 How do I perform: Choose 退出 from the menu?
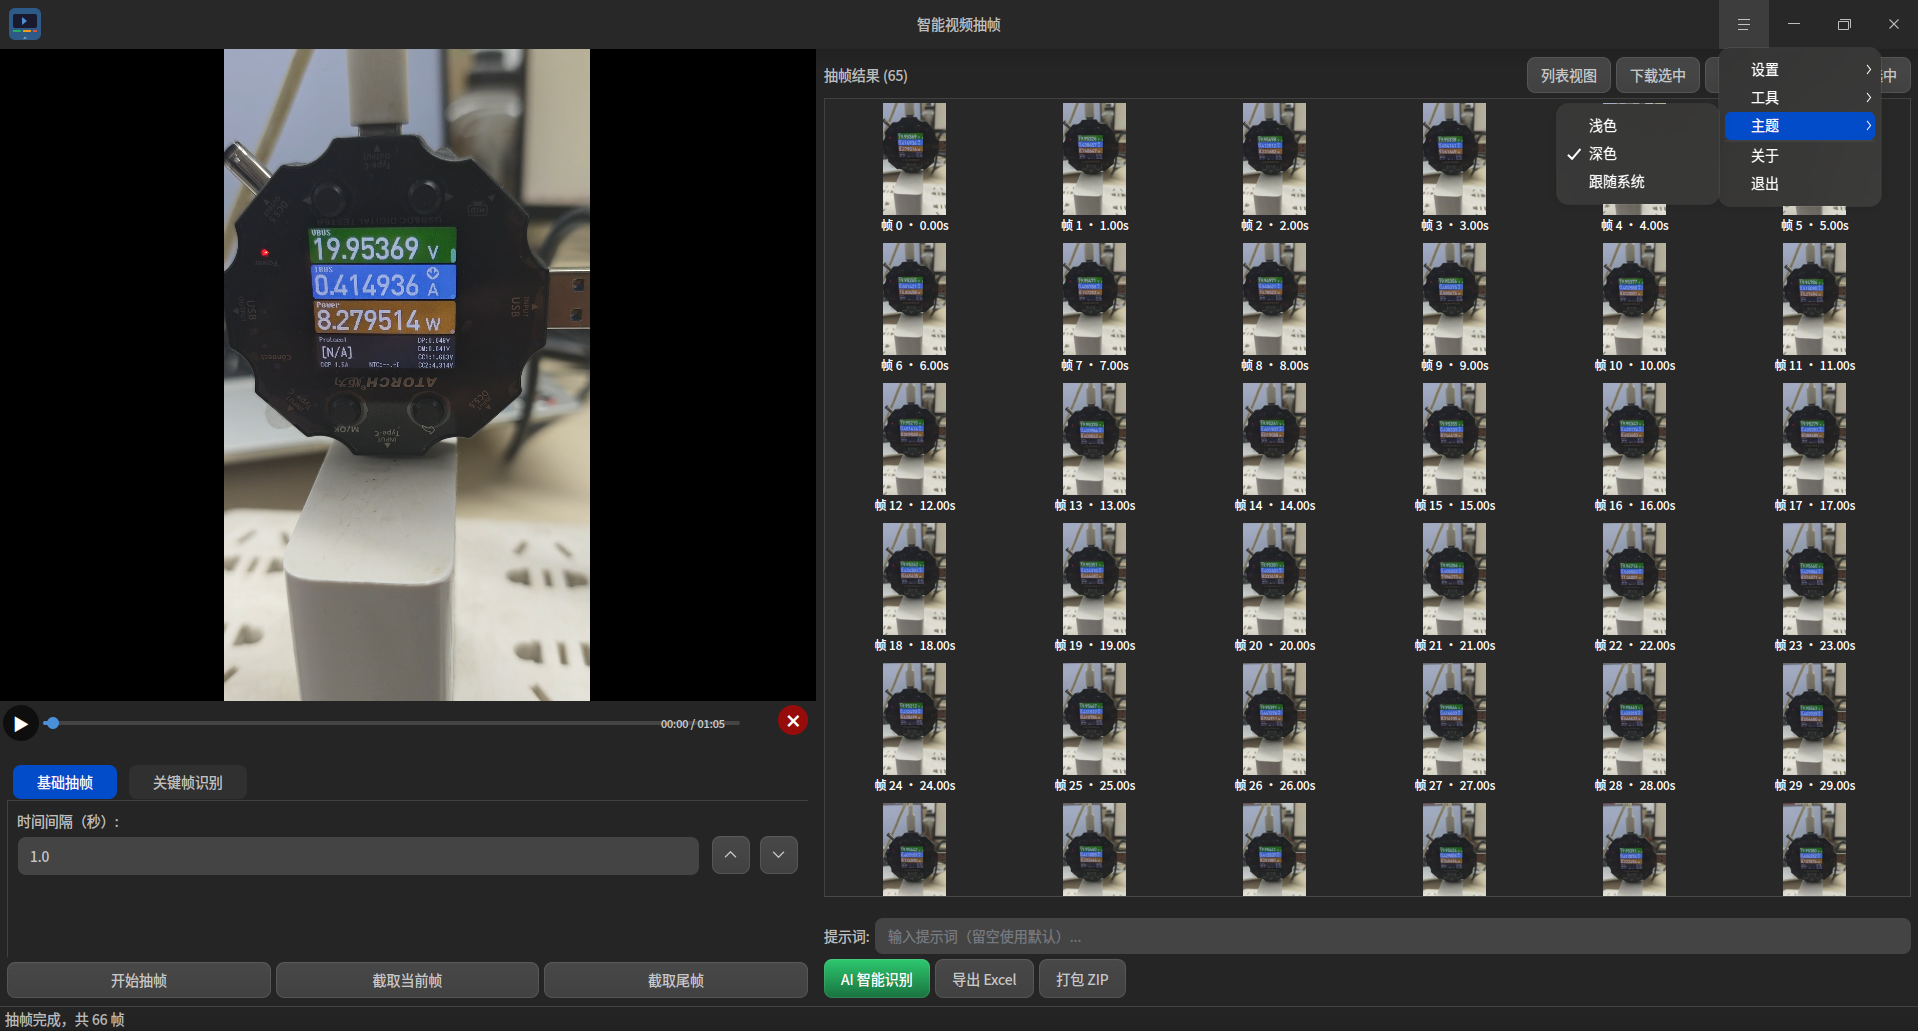click(1800, 184)
